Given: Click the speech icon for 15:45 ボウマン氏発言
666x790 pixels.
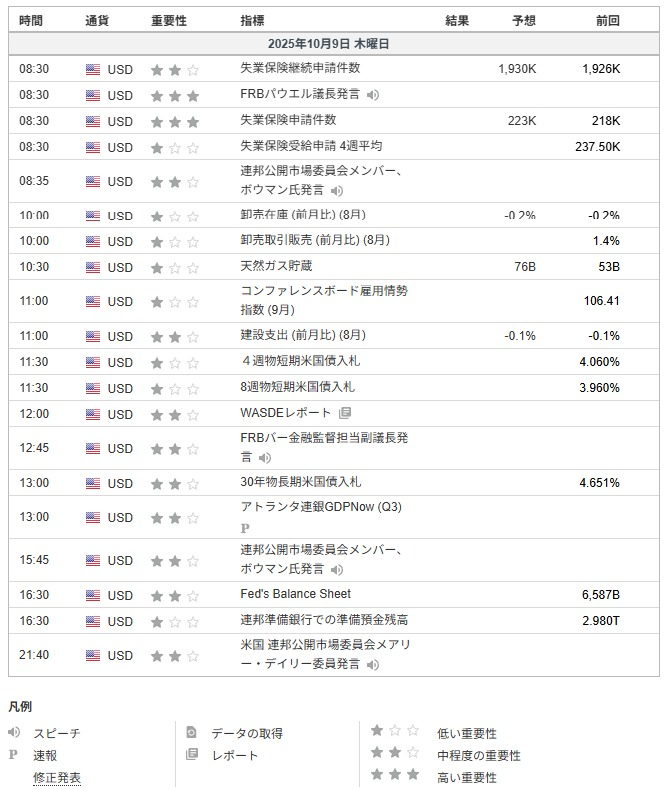Looking at the screenshot, I should (x=337, y=569).
